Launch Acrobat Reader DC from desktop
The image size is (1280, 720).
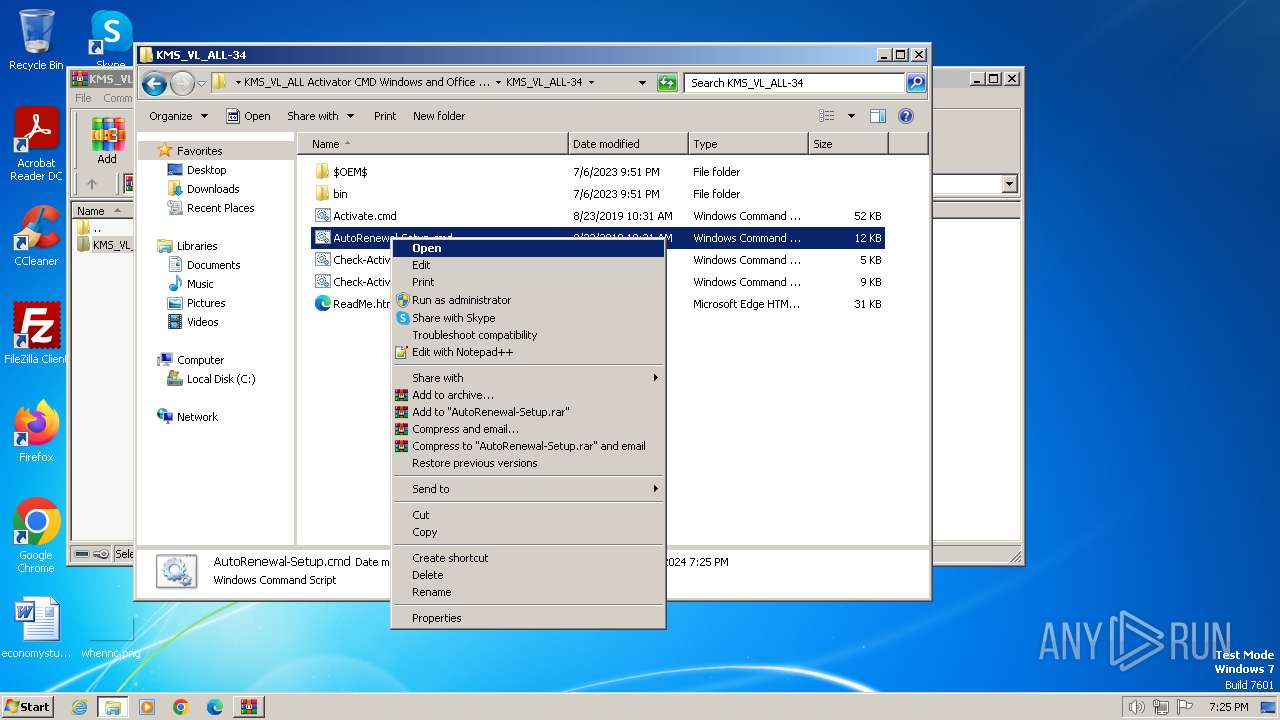click(x=36, y=145)
